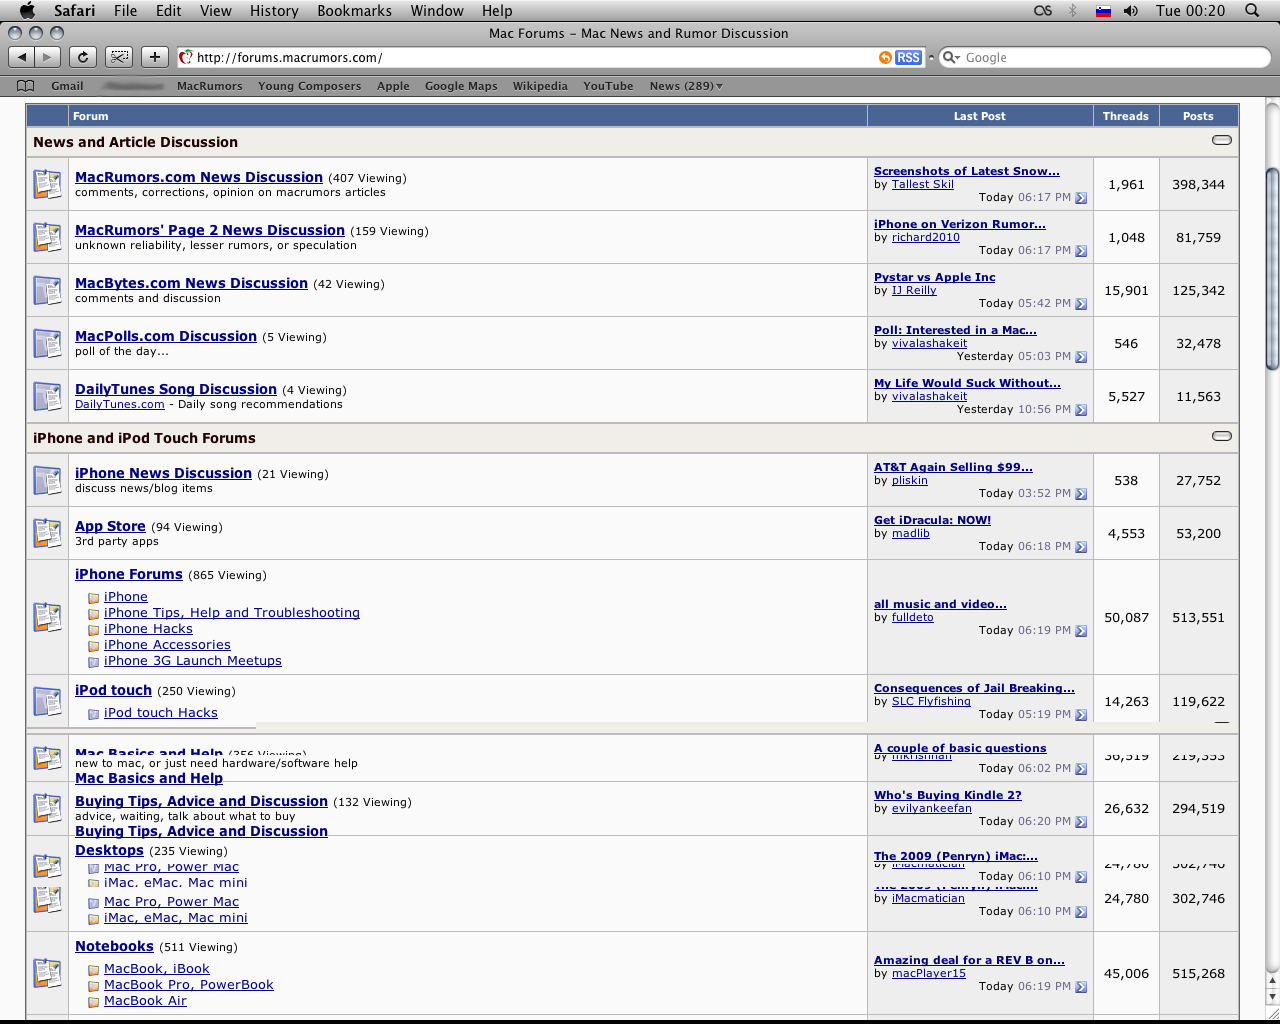The width and height of the screenshot is (1280, 1024).
Task: Click folder icon next to MacBook Air
Action: (93, 1002)
